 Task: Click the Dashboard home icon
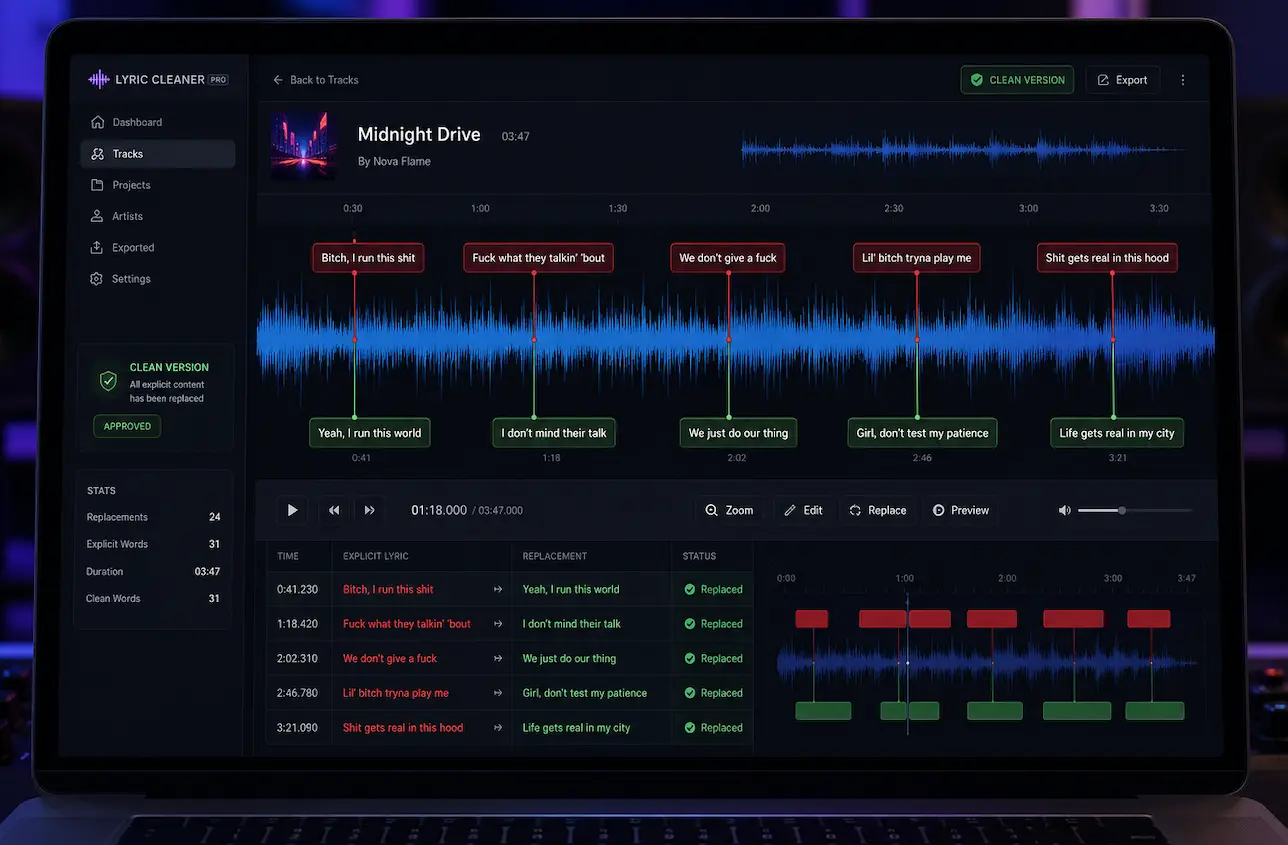pyautogui.click(x=97, y=122)
